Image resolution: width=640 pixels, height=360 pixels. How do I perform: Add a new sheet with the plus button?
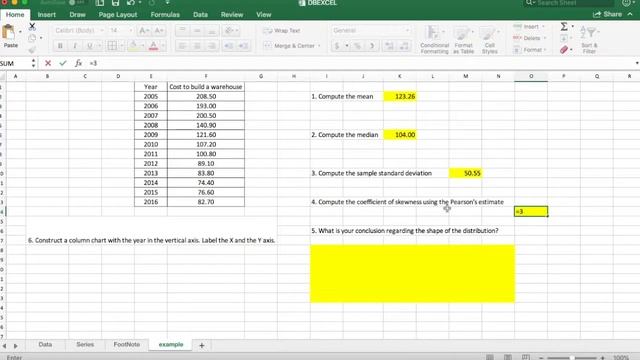(202, 345)
